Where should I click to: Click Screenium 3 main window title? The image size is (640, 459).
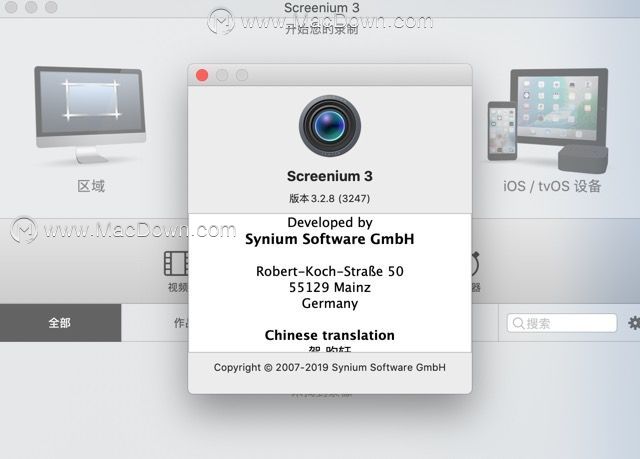click(322, 7)
